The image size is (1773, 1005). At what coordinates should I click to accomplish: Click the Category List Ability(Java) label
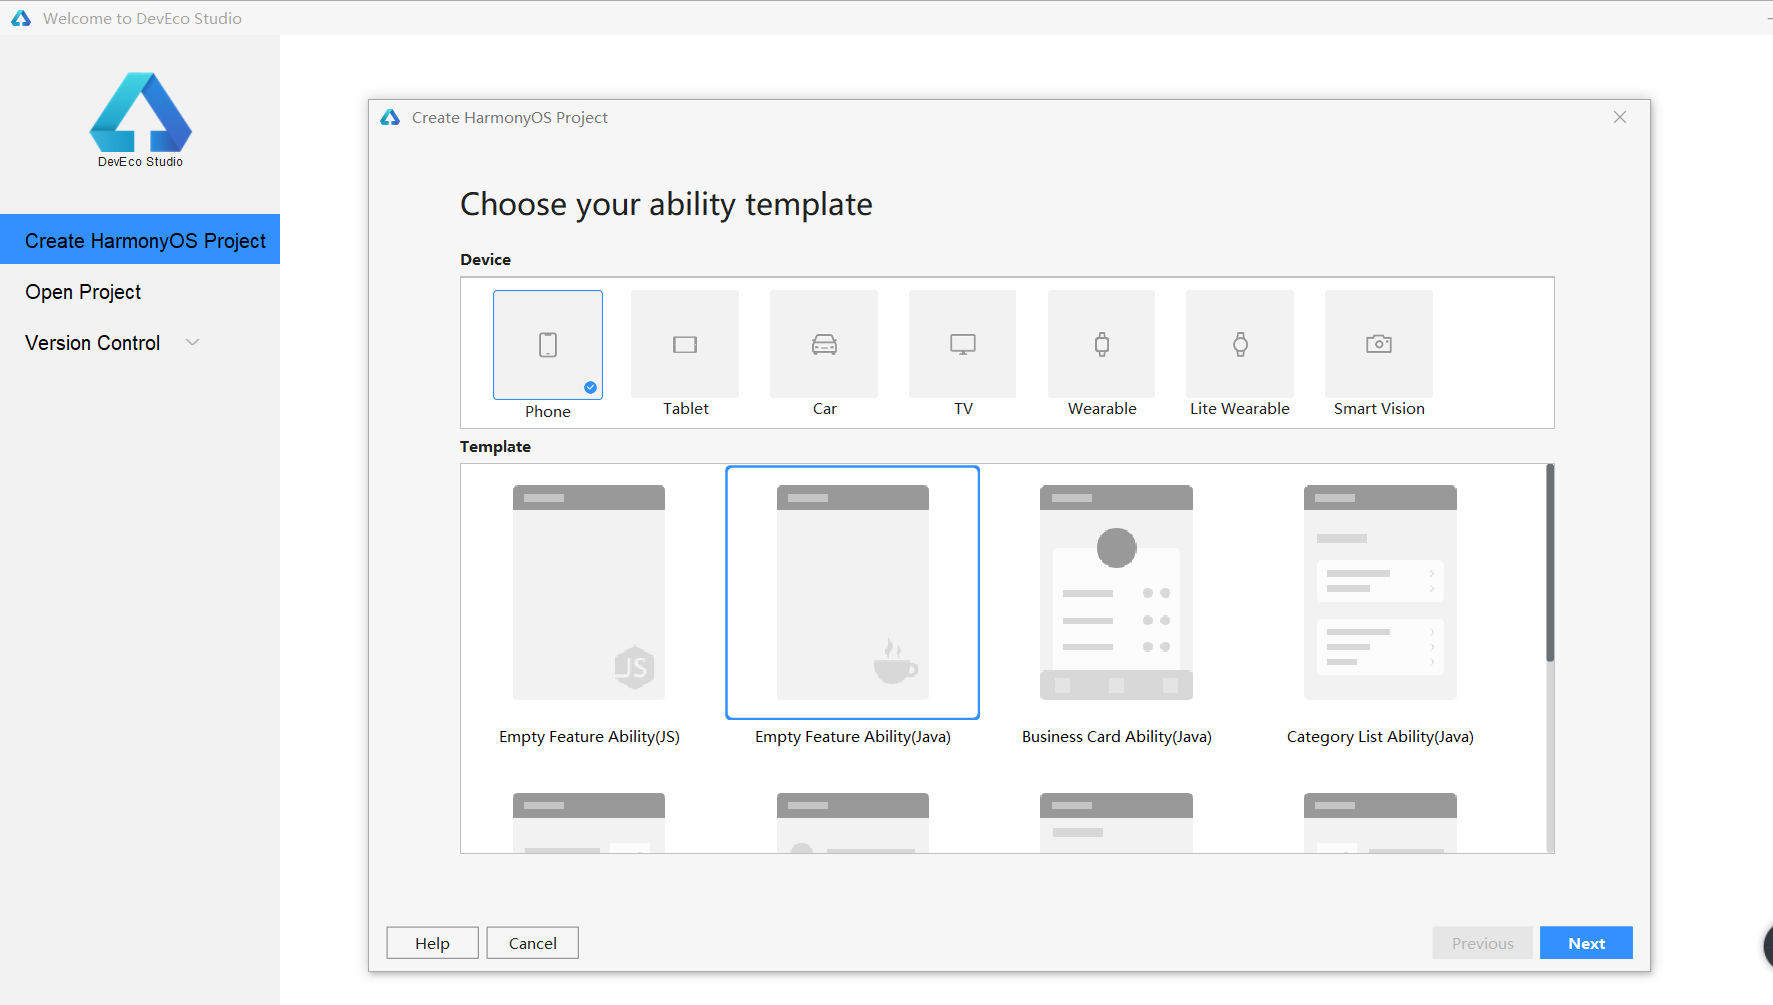pos(1380,737)
